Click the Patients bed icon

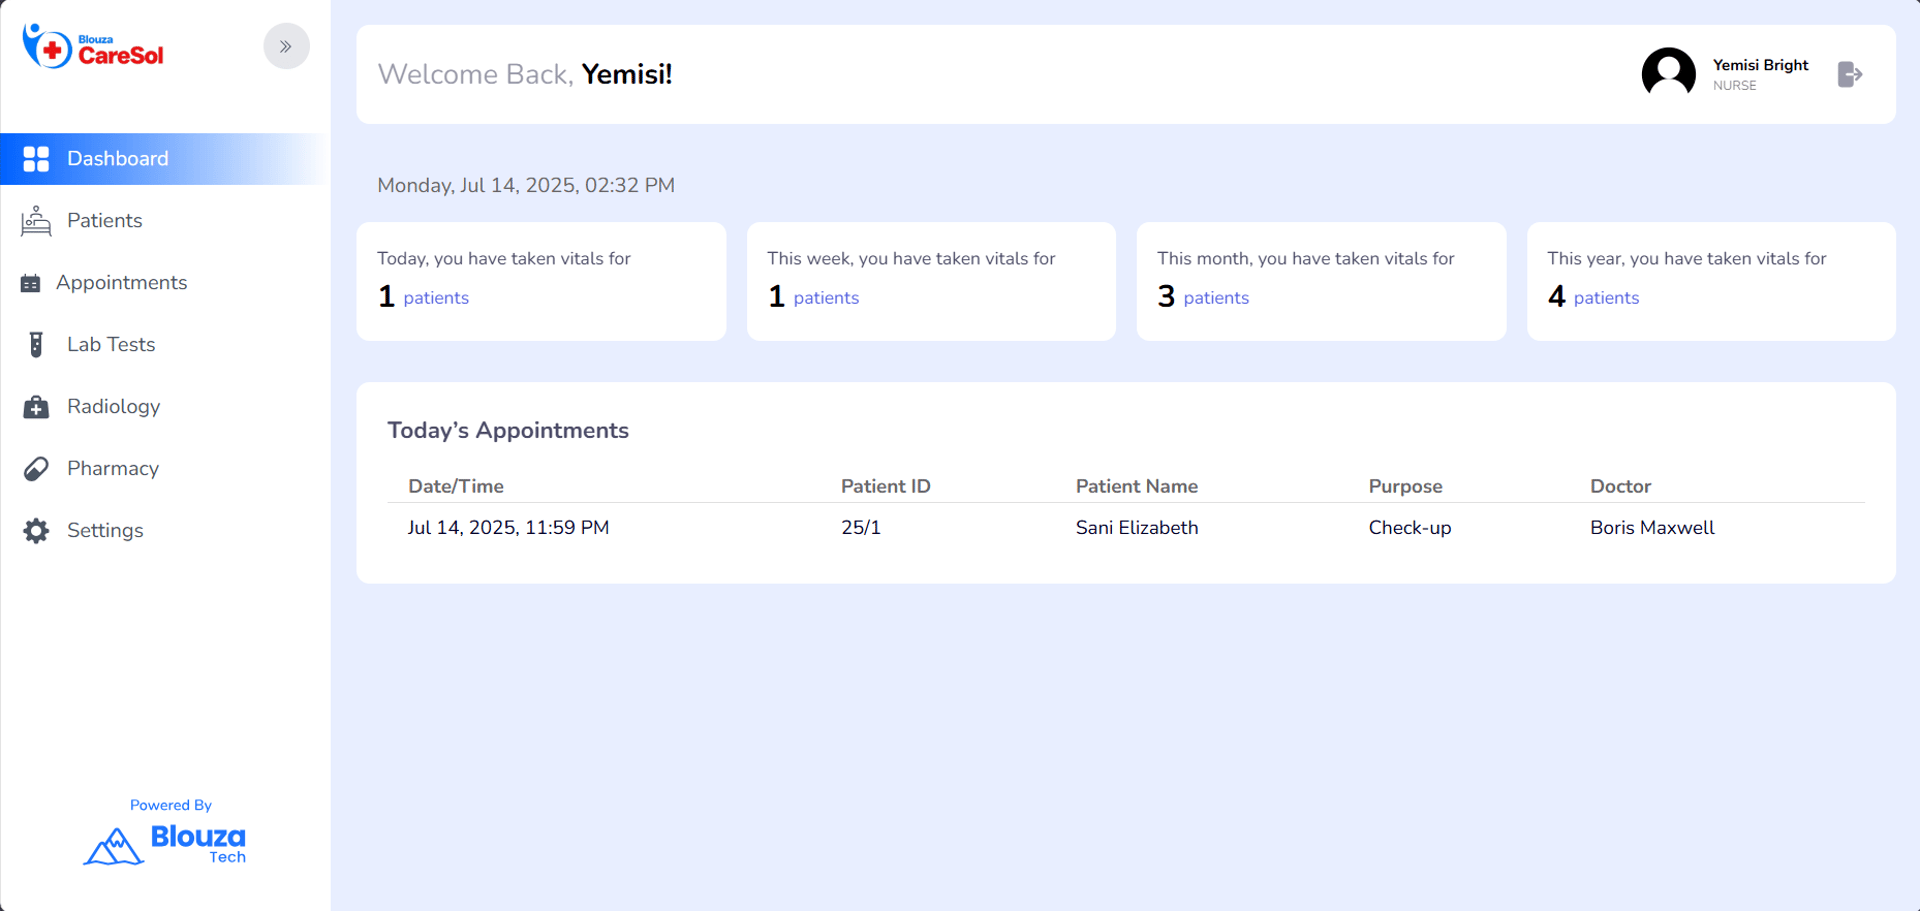(x=36, y=221)
